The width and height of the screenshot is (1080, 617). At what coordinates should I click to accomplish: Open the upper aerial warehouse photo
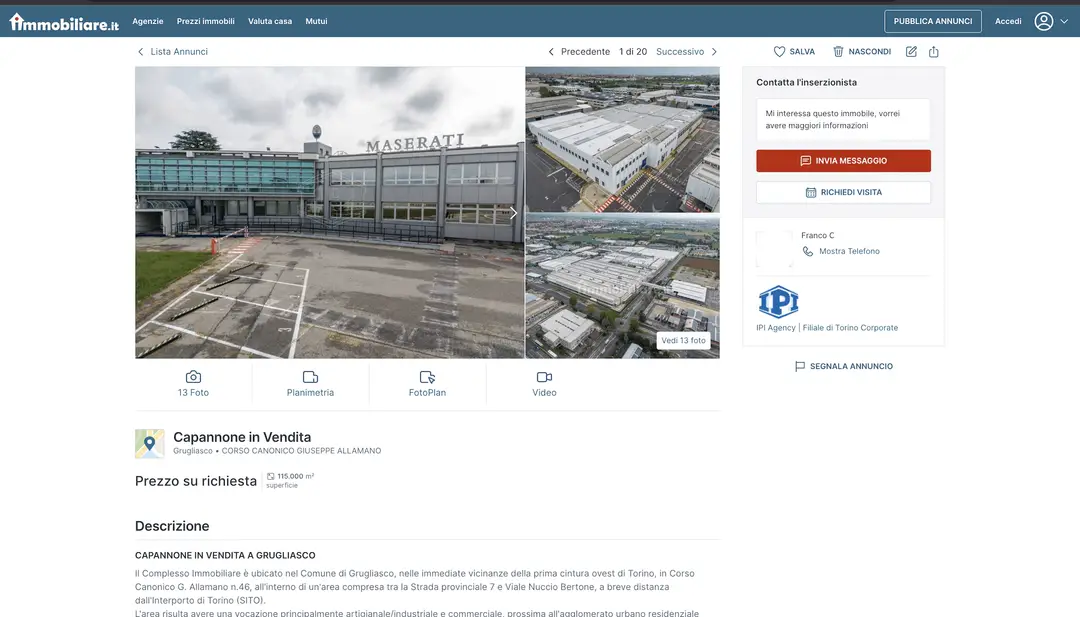click(x=622, y=139)
